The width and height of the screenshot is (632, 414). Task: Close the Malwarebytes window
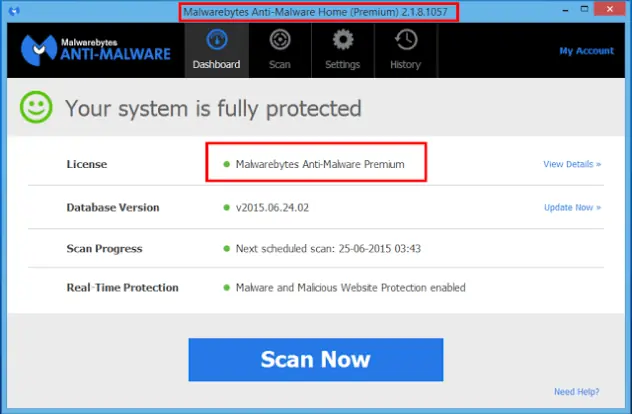point(609,9)
